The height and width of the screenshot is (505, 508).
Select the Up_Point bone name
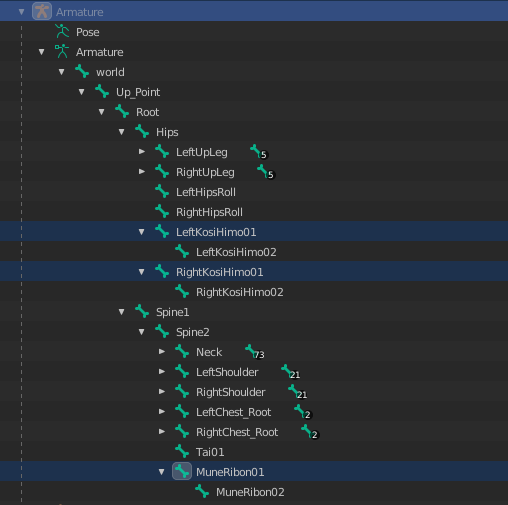[x=138, y=92]
